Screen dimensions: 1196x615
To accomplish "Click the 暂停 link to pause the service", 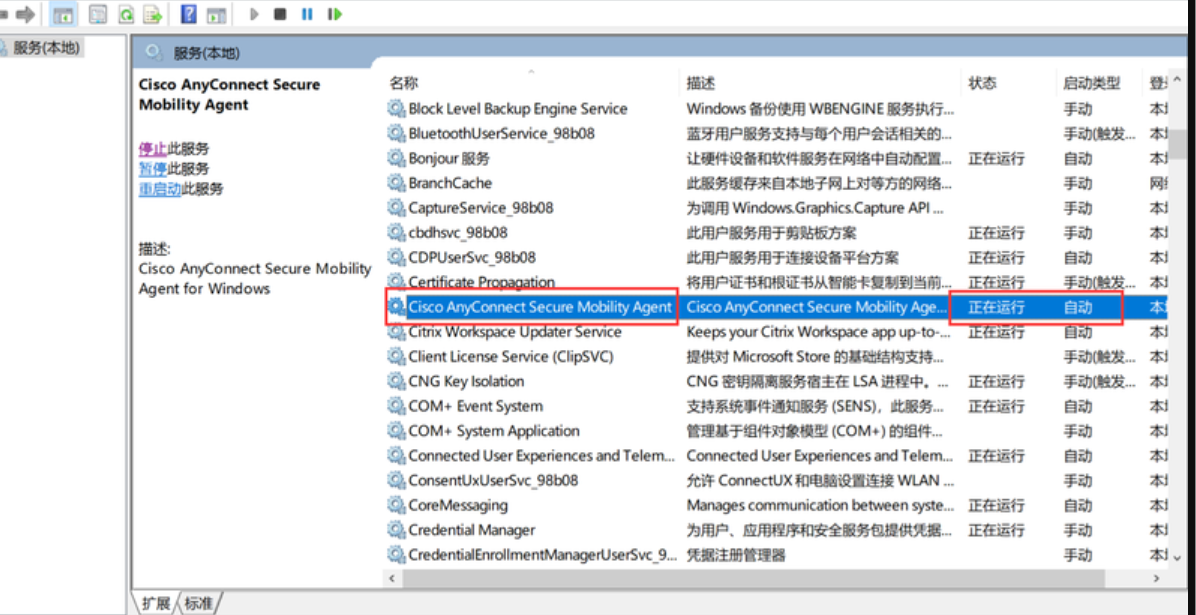I will (152, 169).
